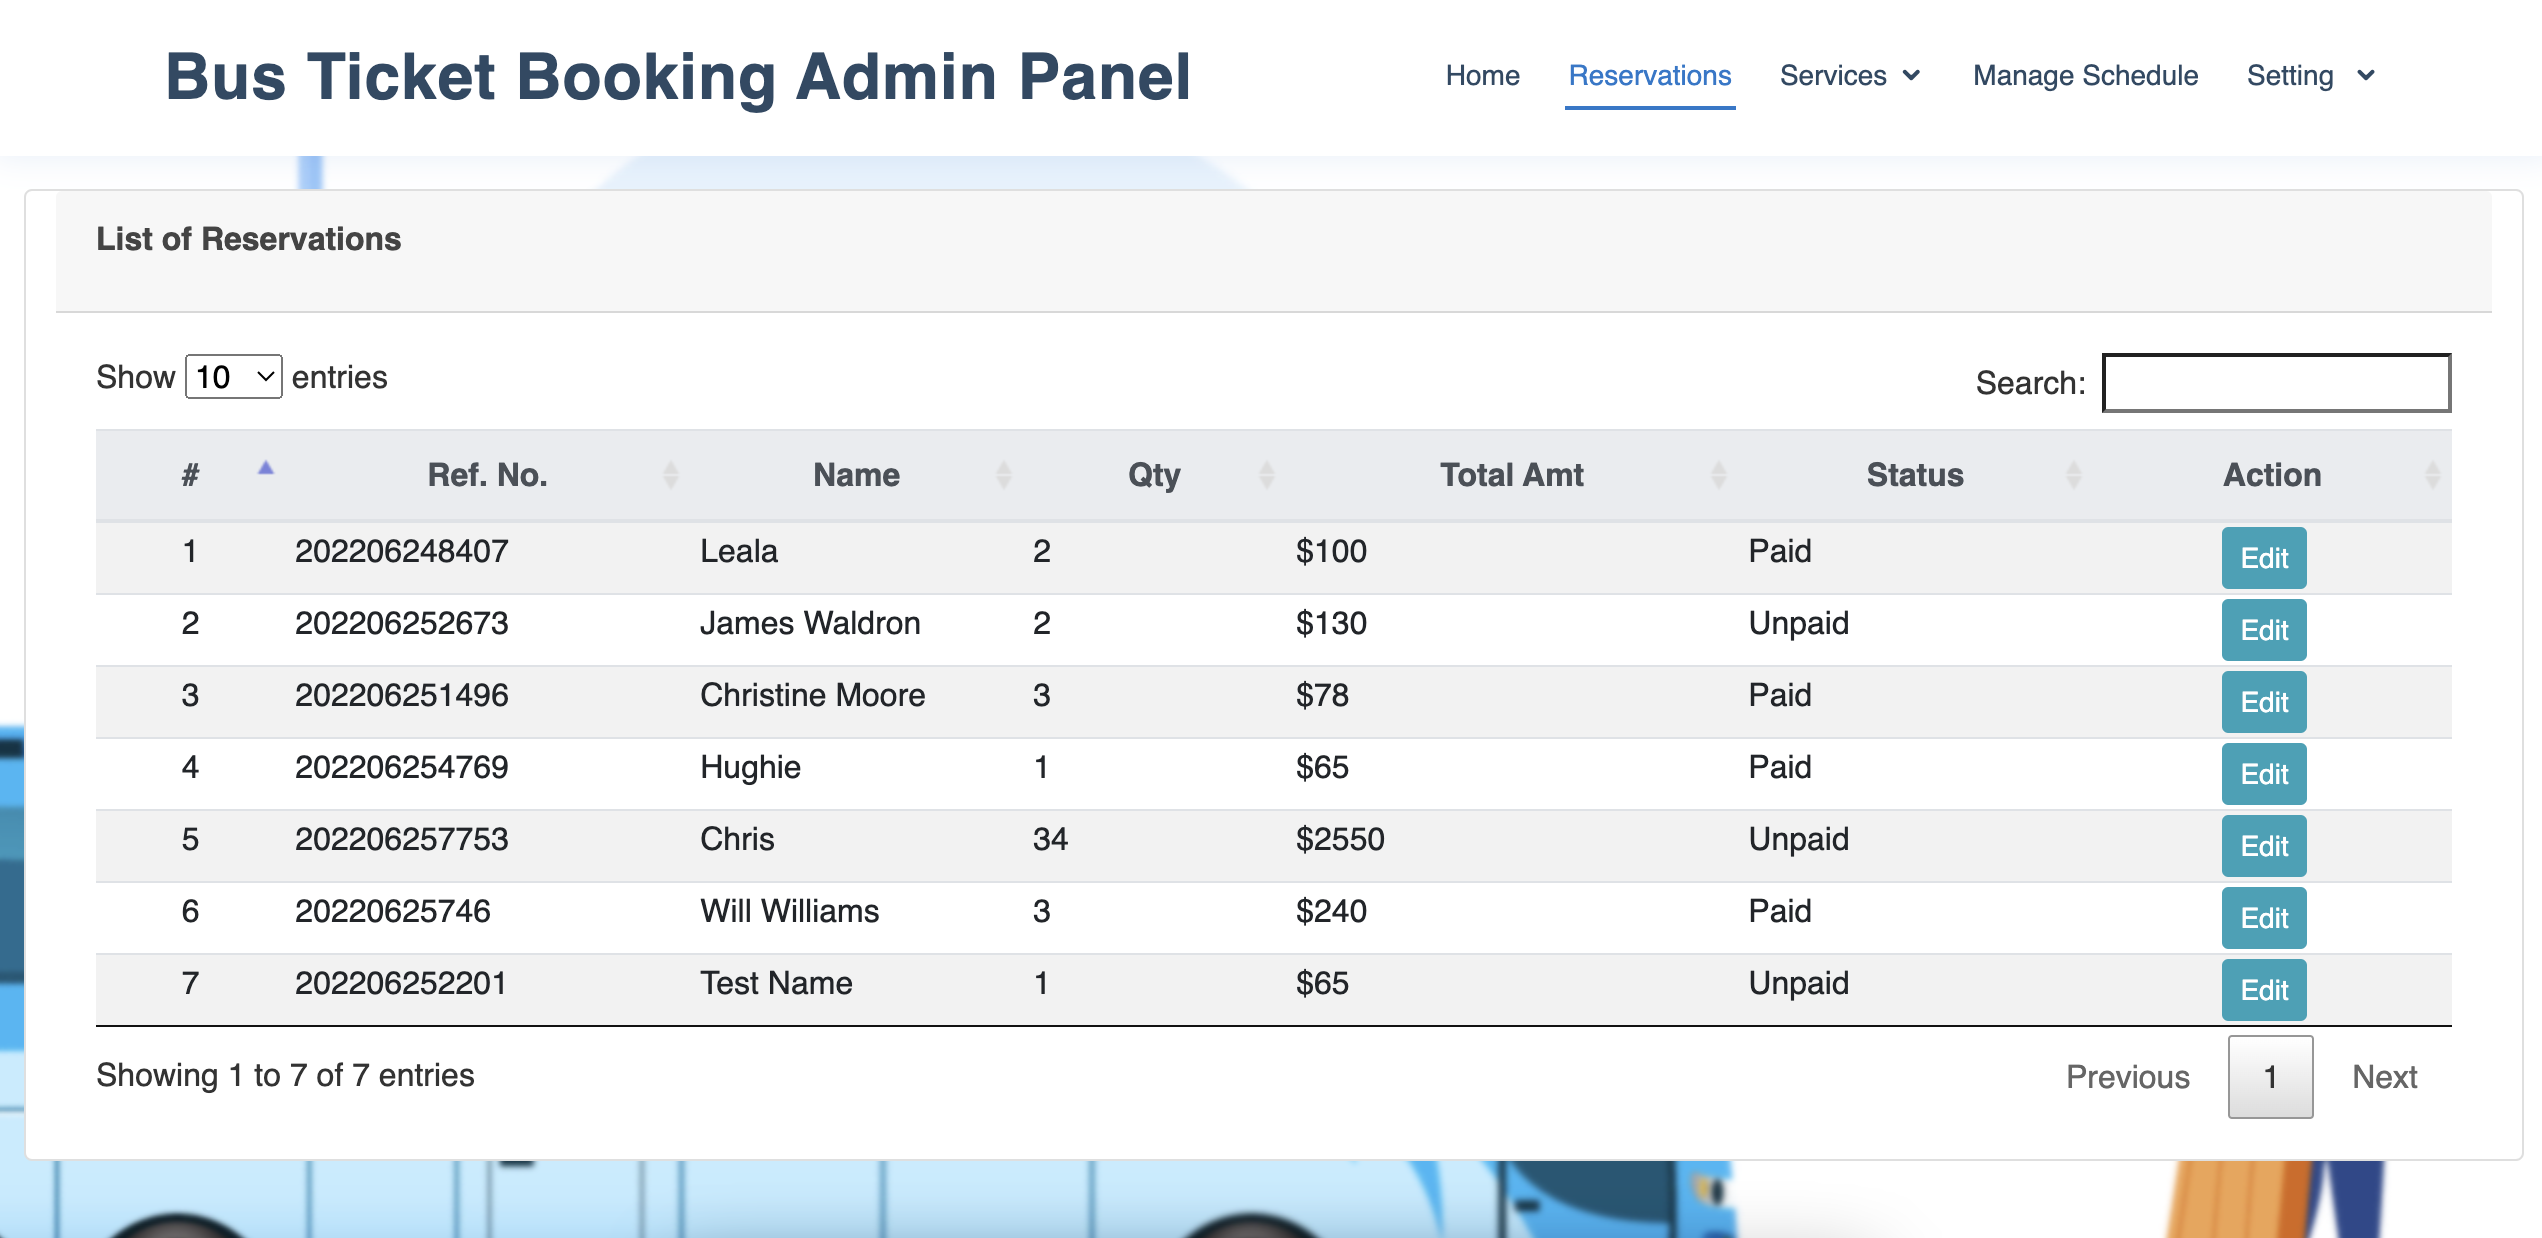The image size is (2542, 1238).
Task: Edit Will Williams' reservation
Action: [x=2264, y=918]
